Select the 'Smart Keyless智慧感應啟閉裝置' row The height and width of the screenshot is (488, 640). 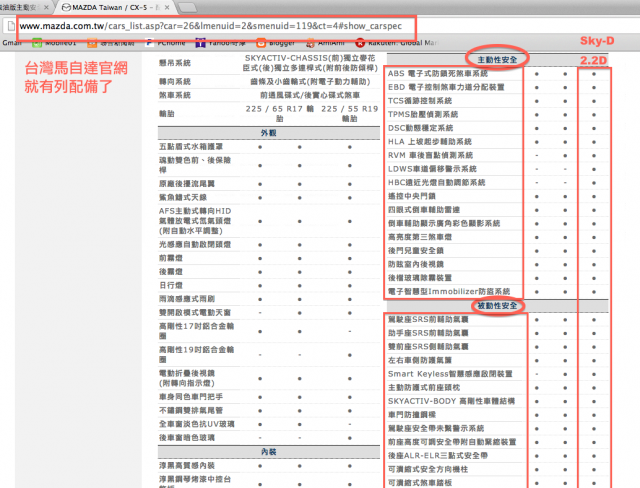(x=497, y=374)
